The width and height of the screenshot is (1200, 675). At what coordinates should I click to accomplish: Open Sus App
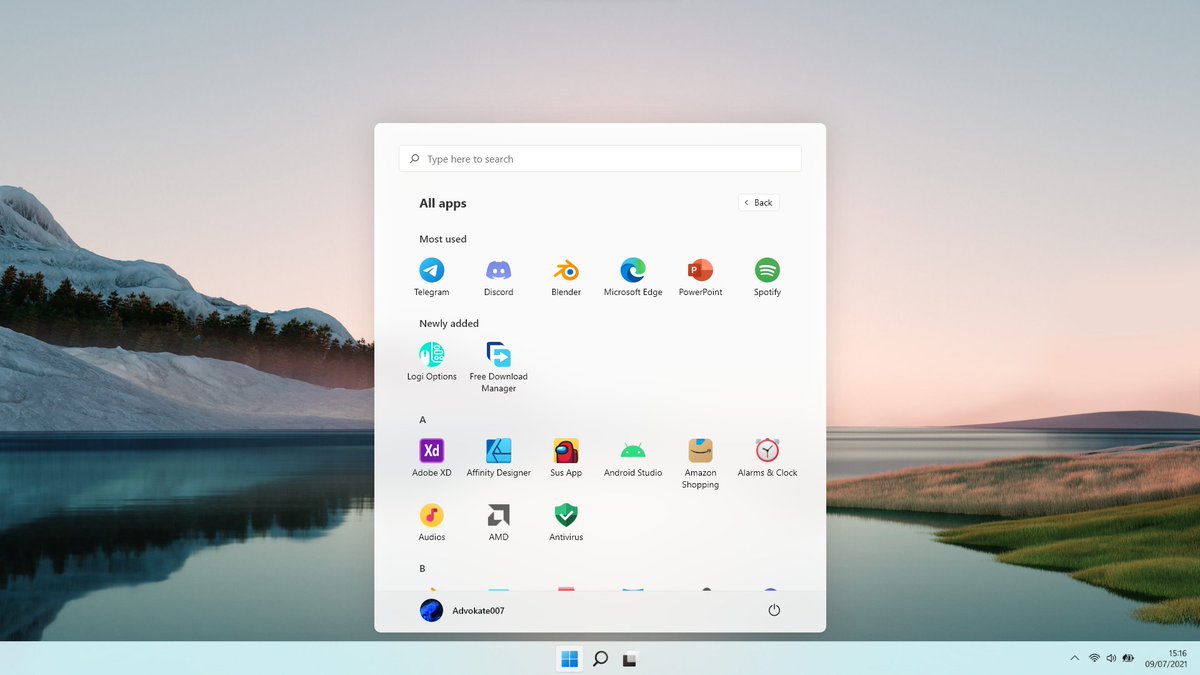[x=566, y=458]
